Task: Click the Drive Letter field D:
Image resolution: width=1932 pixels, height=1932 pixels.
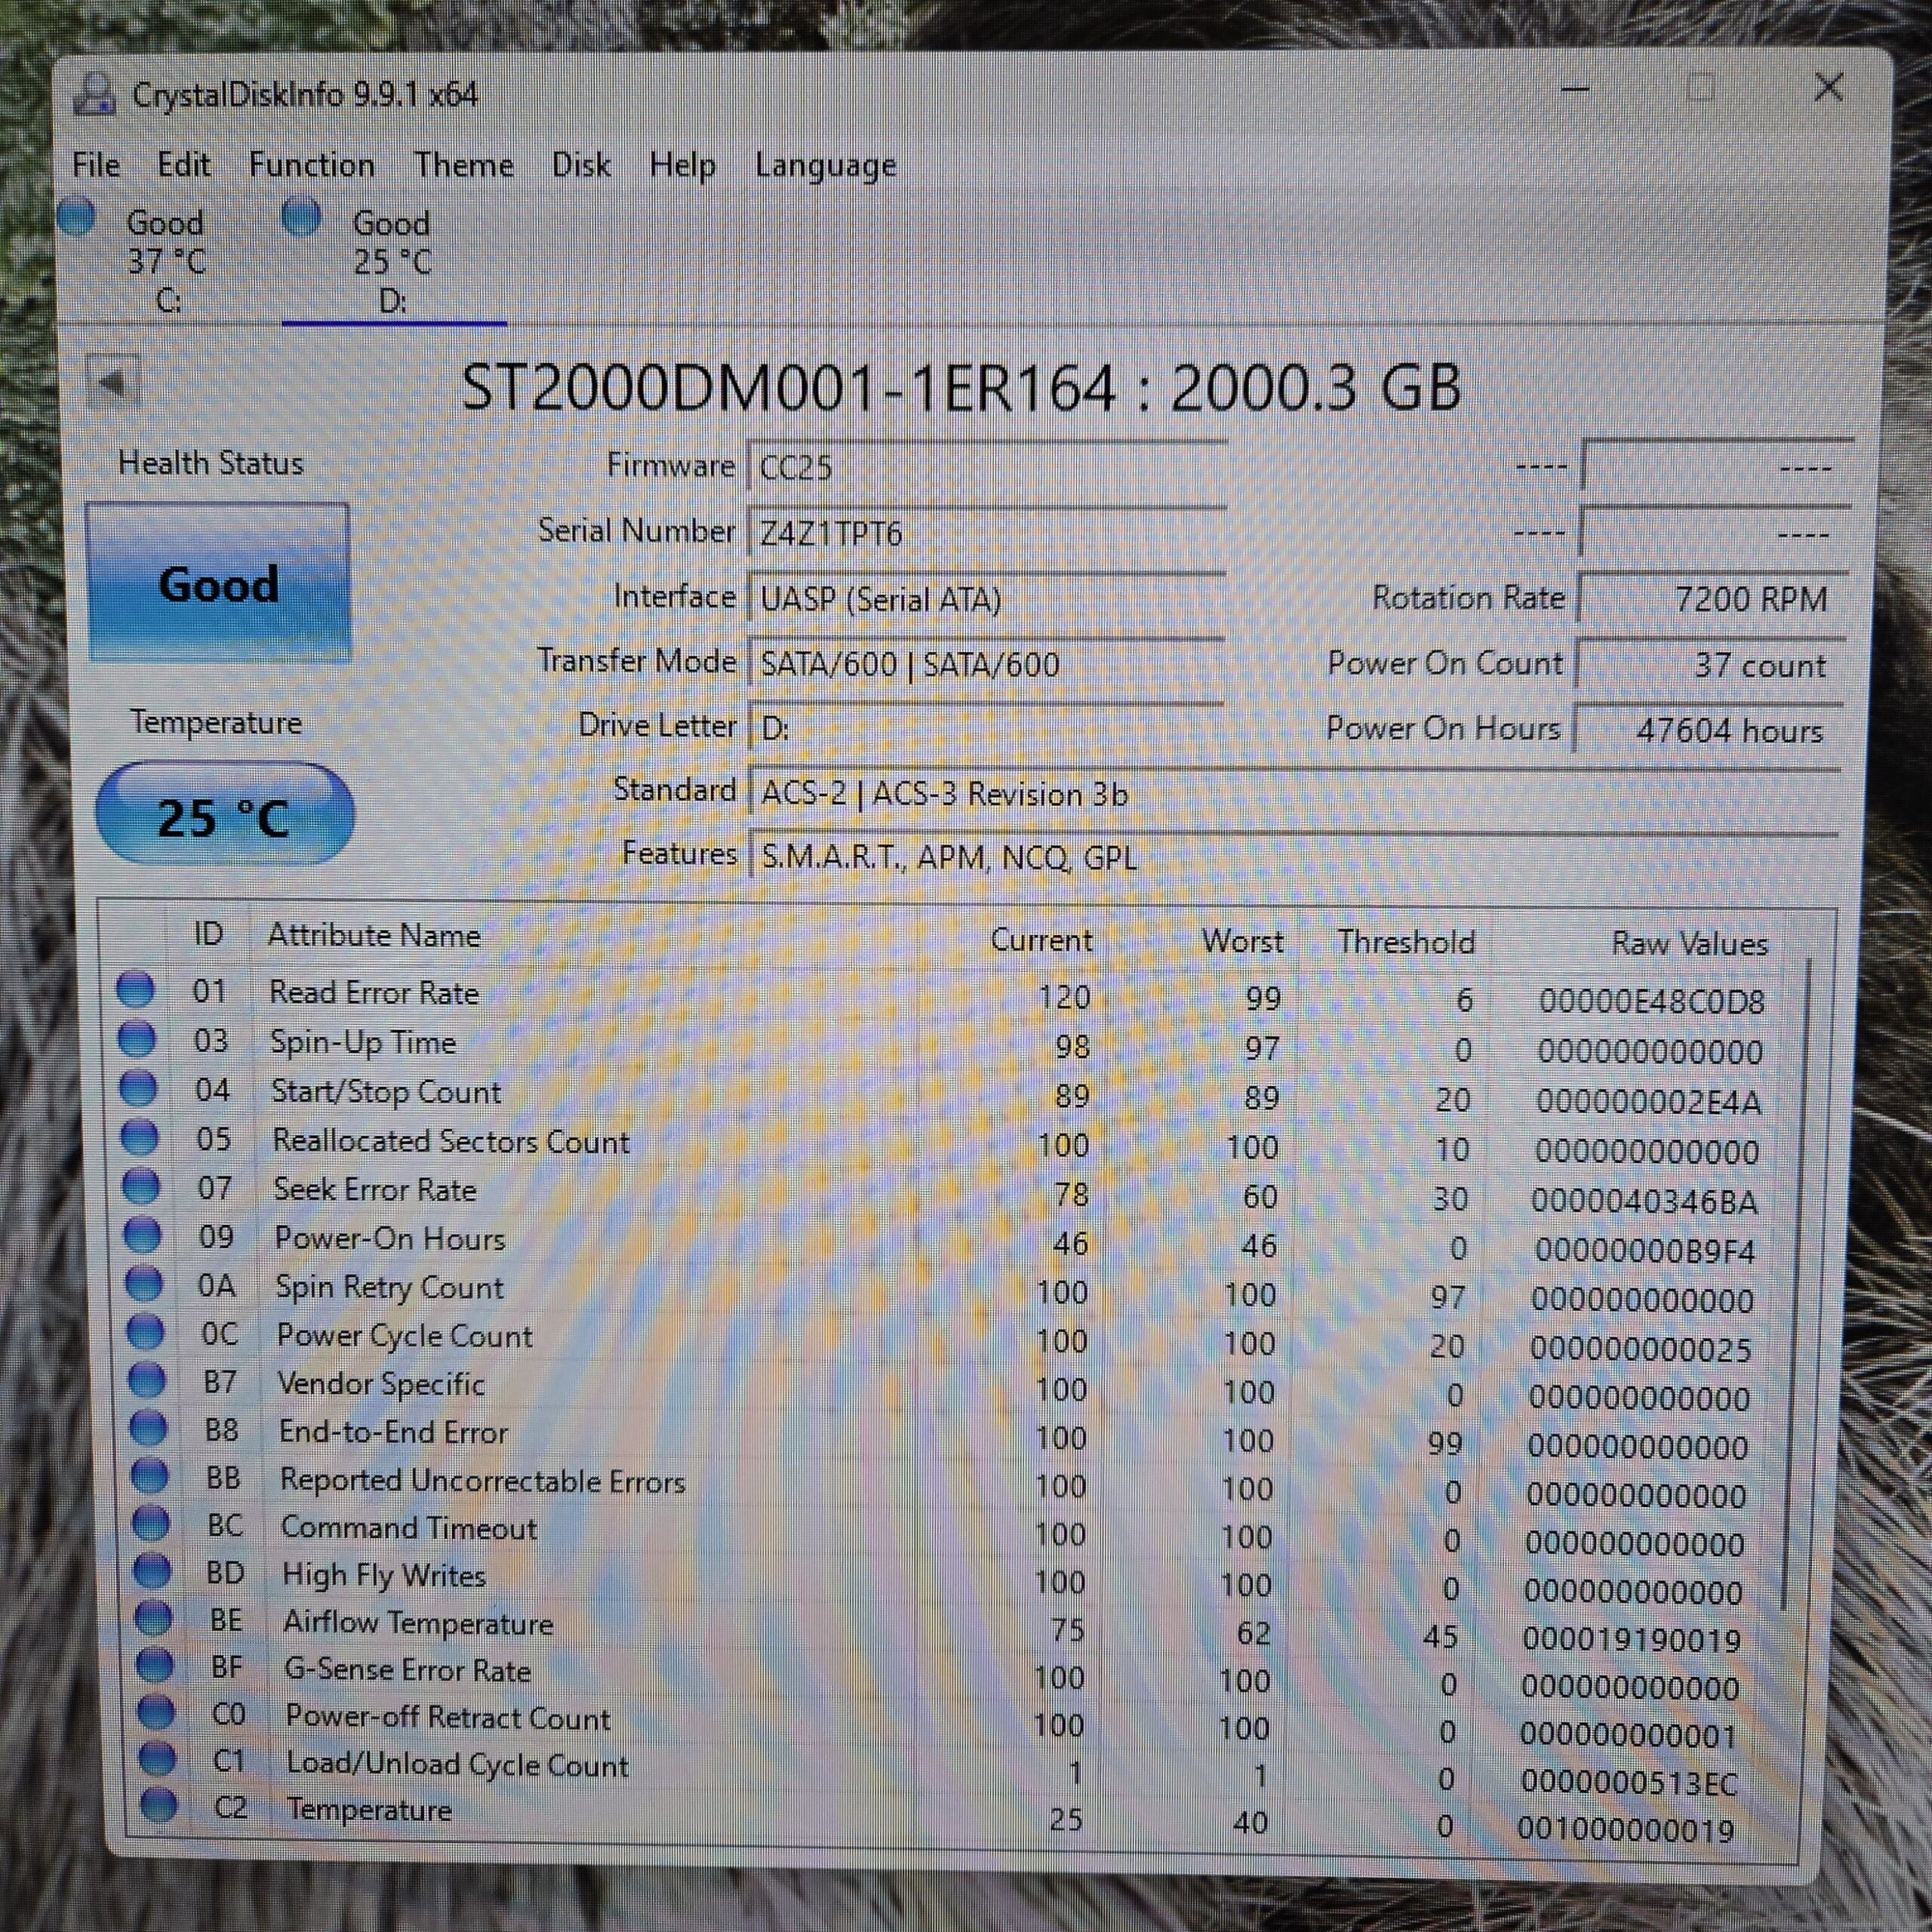Action: (986, 728)
